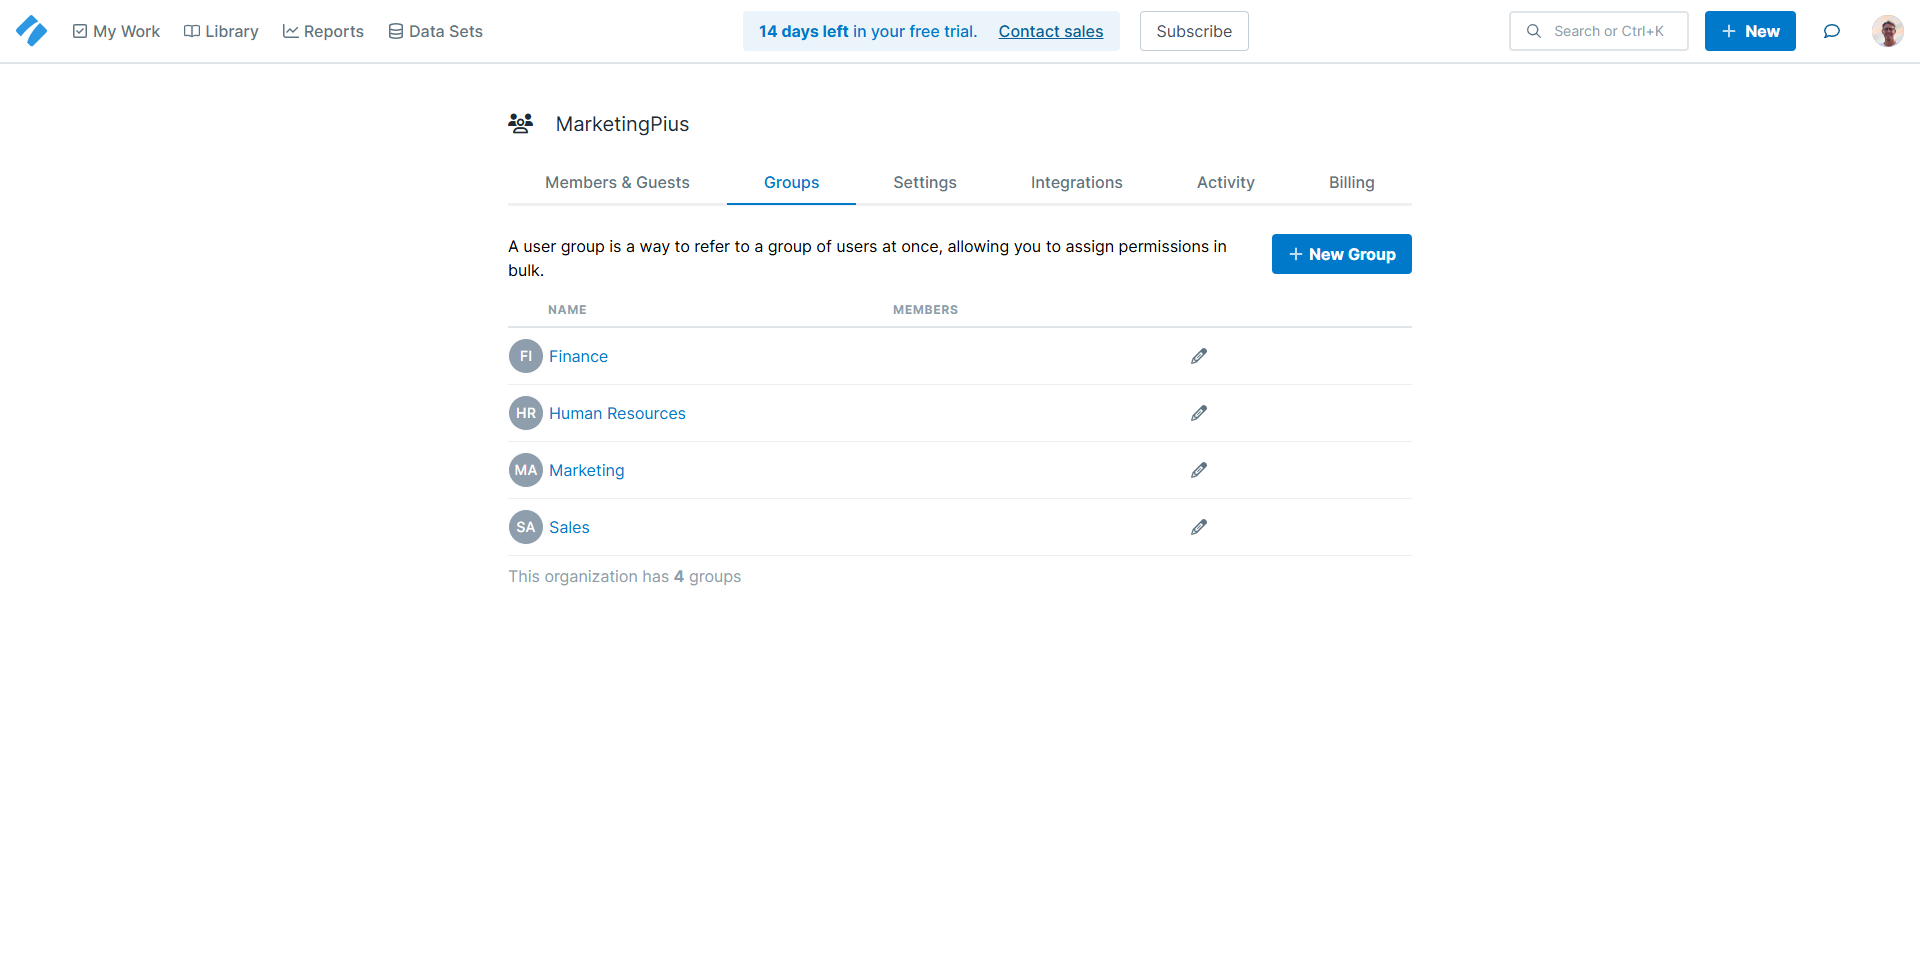Create a group with New Group button
Screen dimensions: 1920x963
[x=1341, y=254]
